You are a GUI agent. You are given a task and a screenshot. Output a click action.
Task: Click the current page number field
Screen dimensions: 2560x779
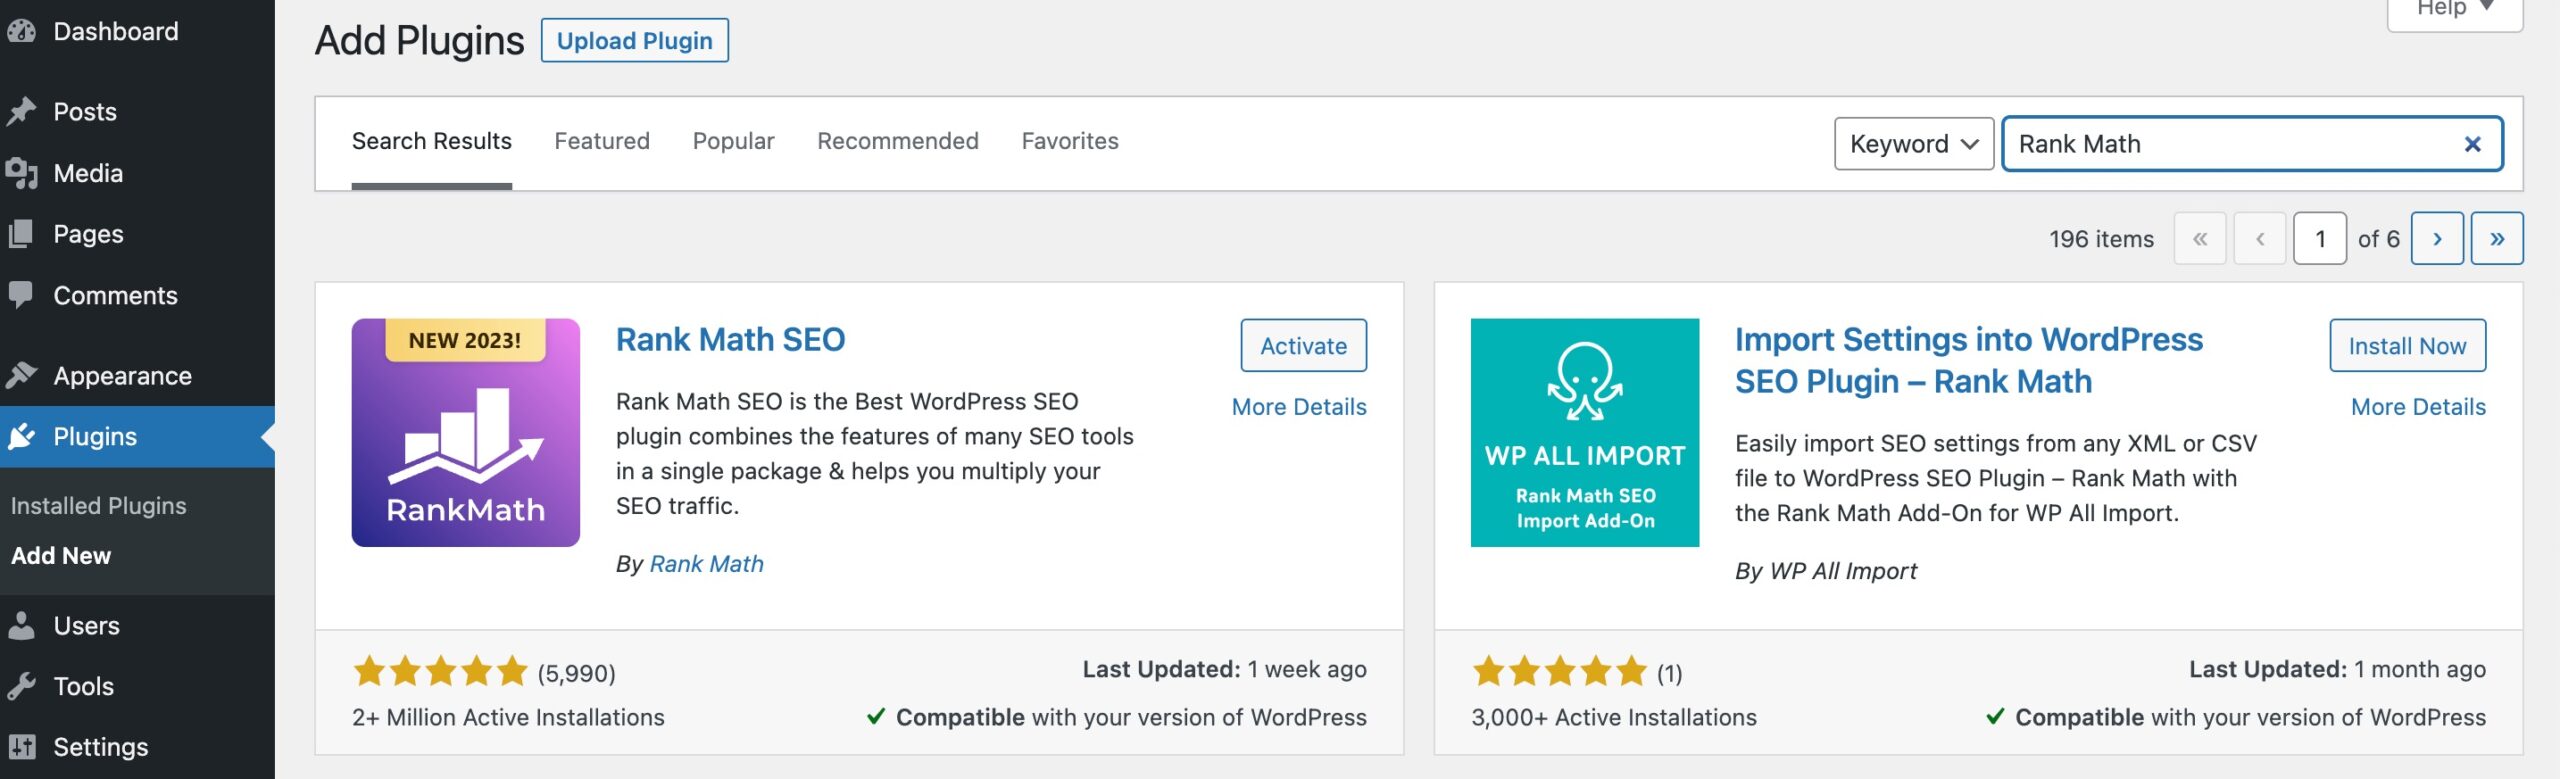tap(2320, 239)
